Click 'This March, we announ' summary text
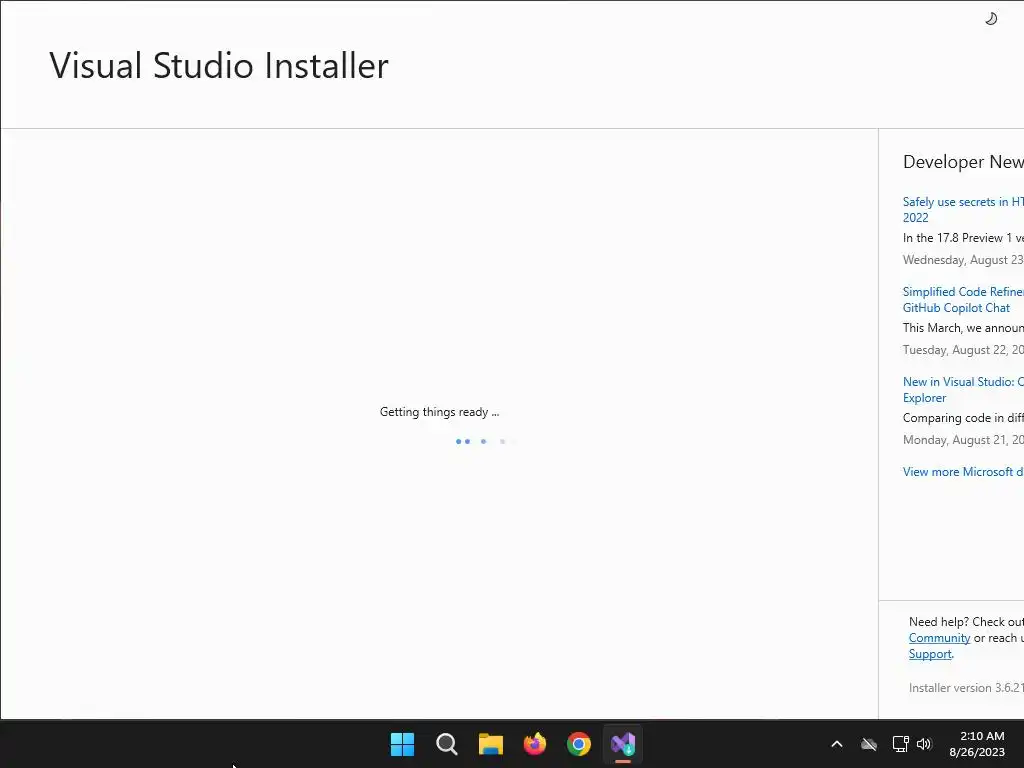1024x768 pixels. (x=963, y=328)
